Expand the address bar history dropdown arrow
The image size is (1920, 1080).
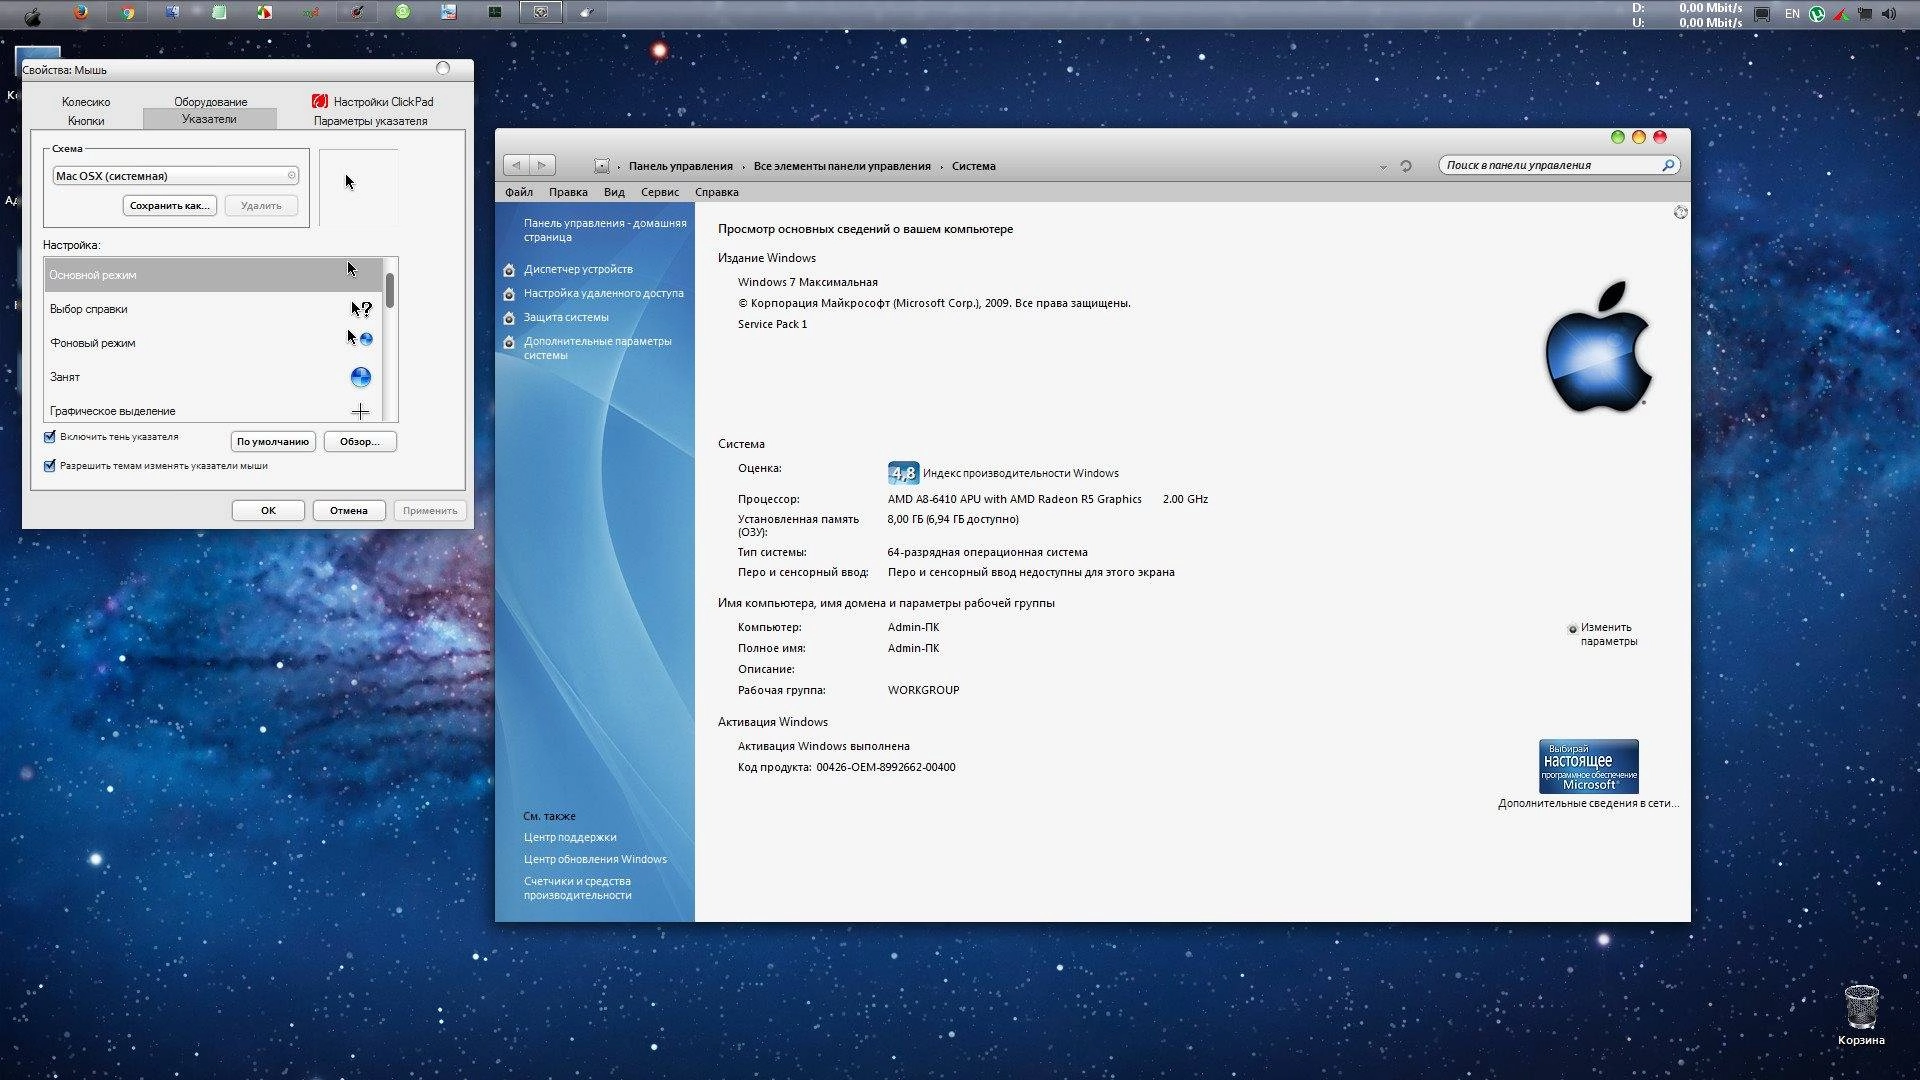1383,167
